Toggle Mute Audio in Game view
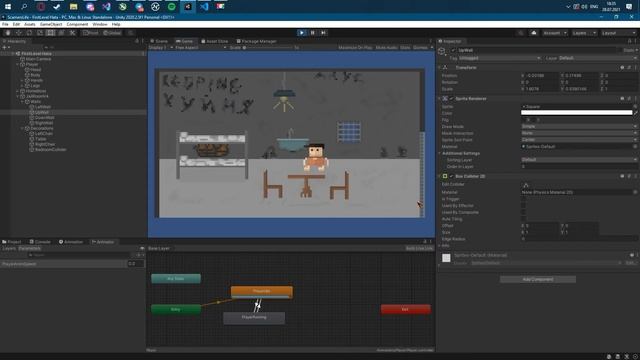 click(x=386, y=47)
